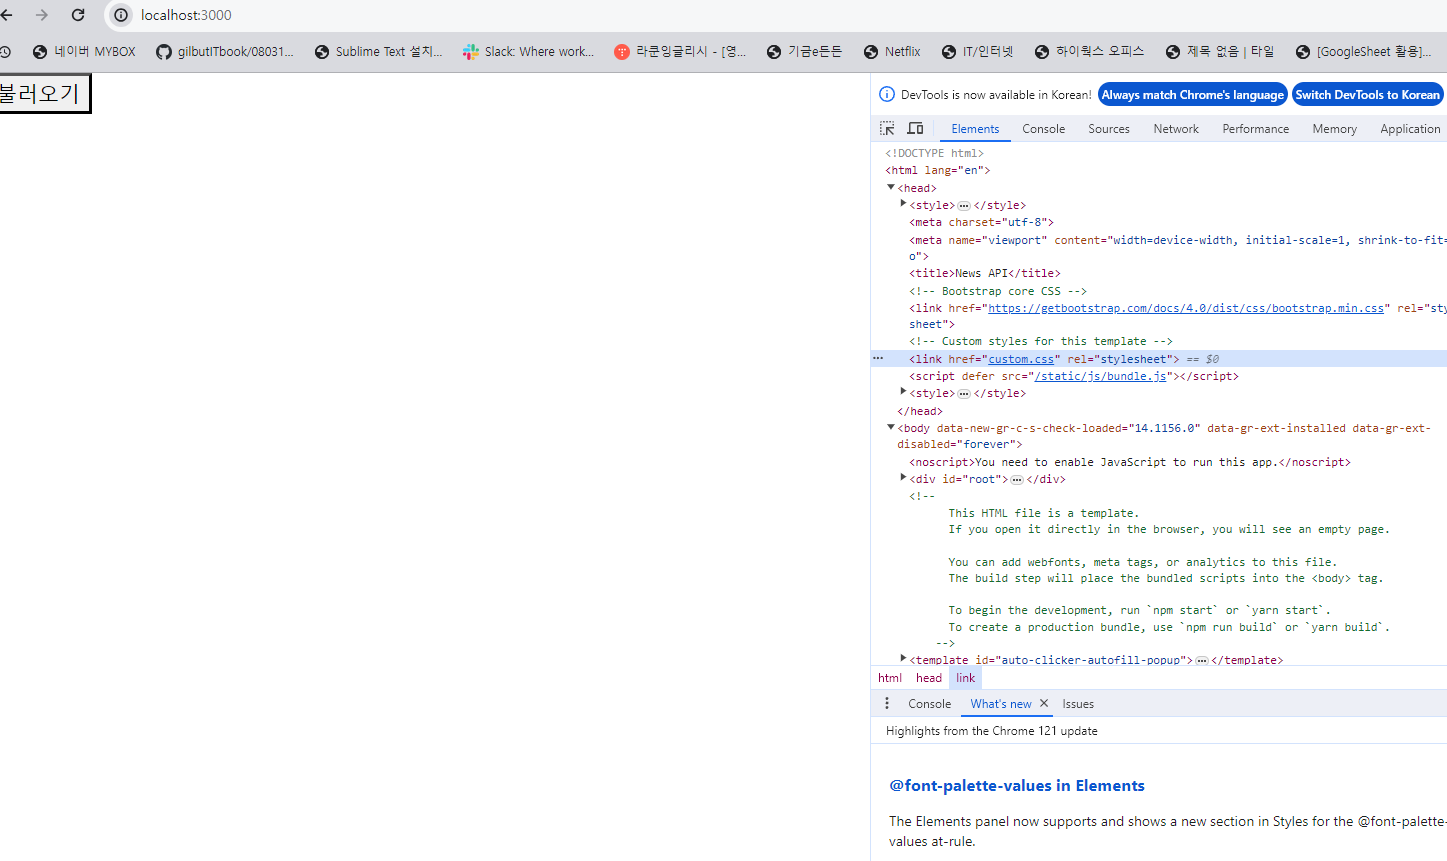Open @font-palette-values in Elements article
Image resolution: width=1447 pixels, height=861 pixels.
click(1017, 786)
